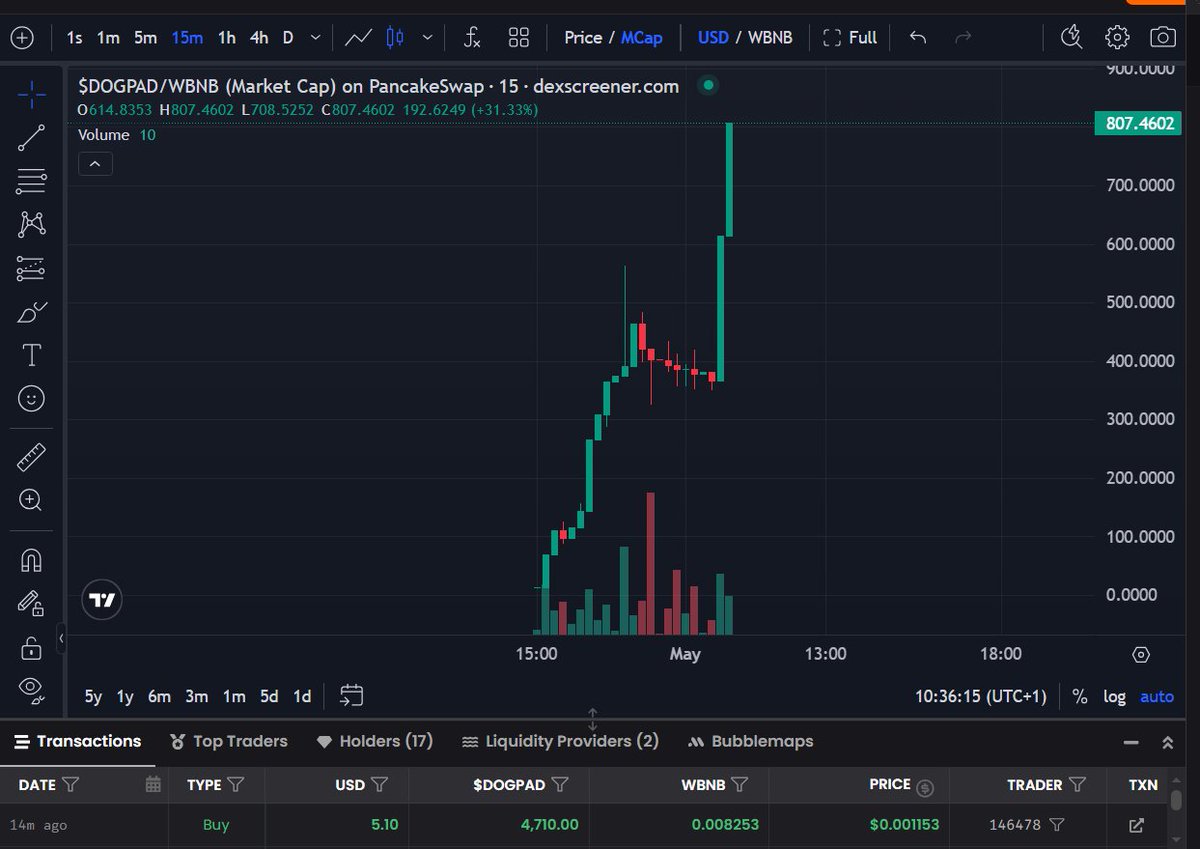Show values in USD
Image resolution: width=1200 pixels, height=849 pixels.
[713, 38]
